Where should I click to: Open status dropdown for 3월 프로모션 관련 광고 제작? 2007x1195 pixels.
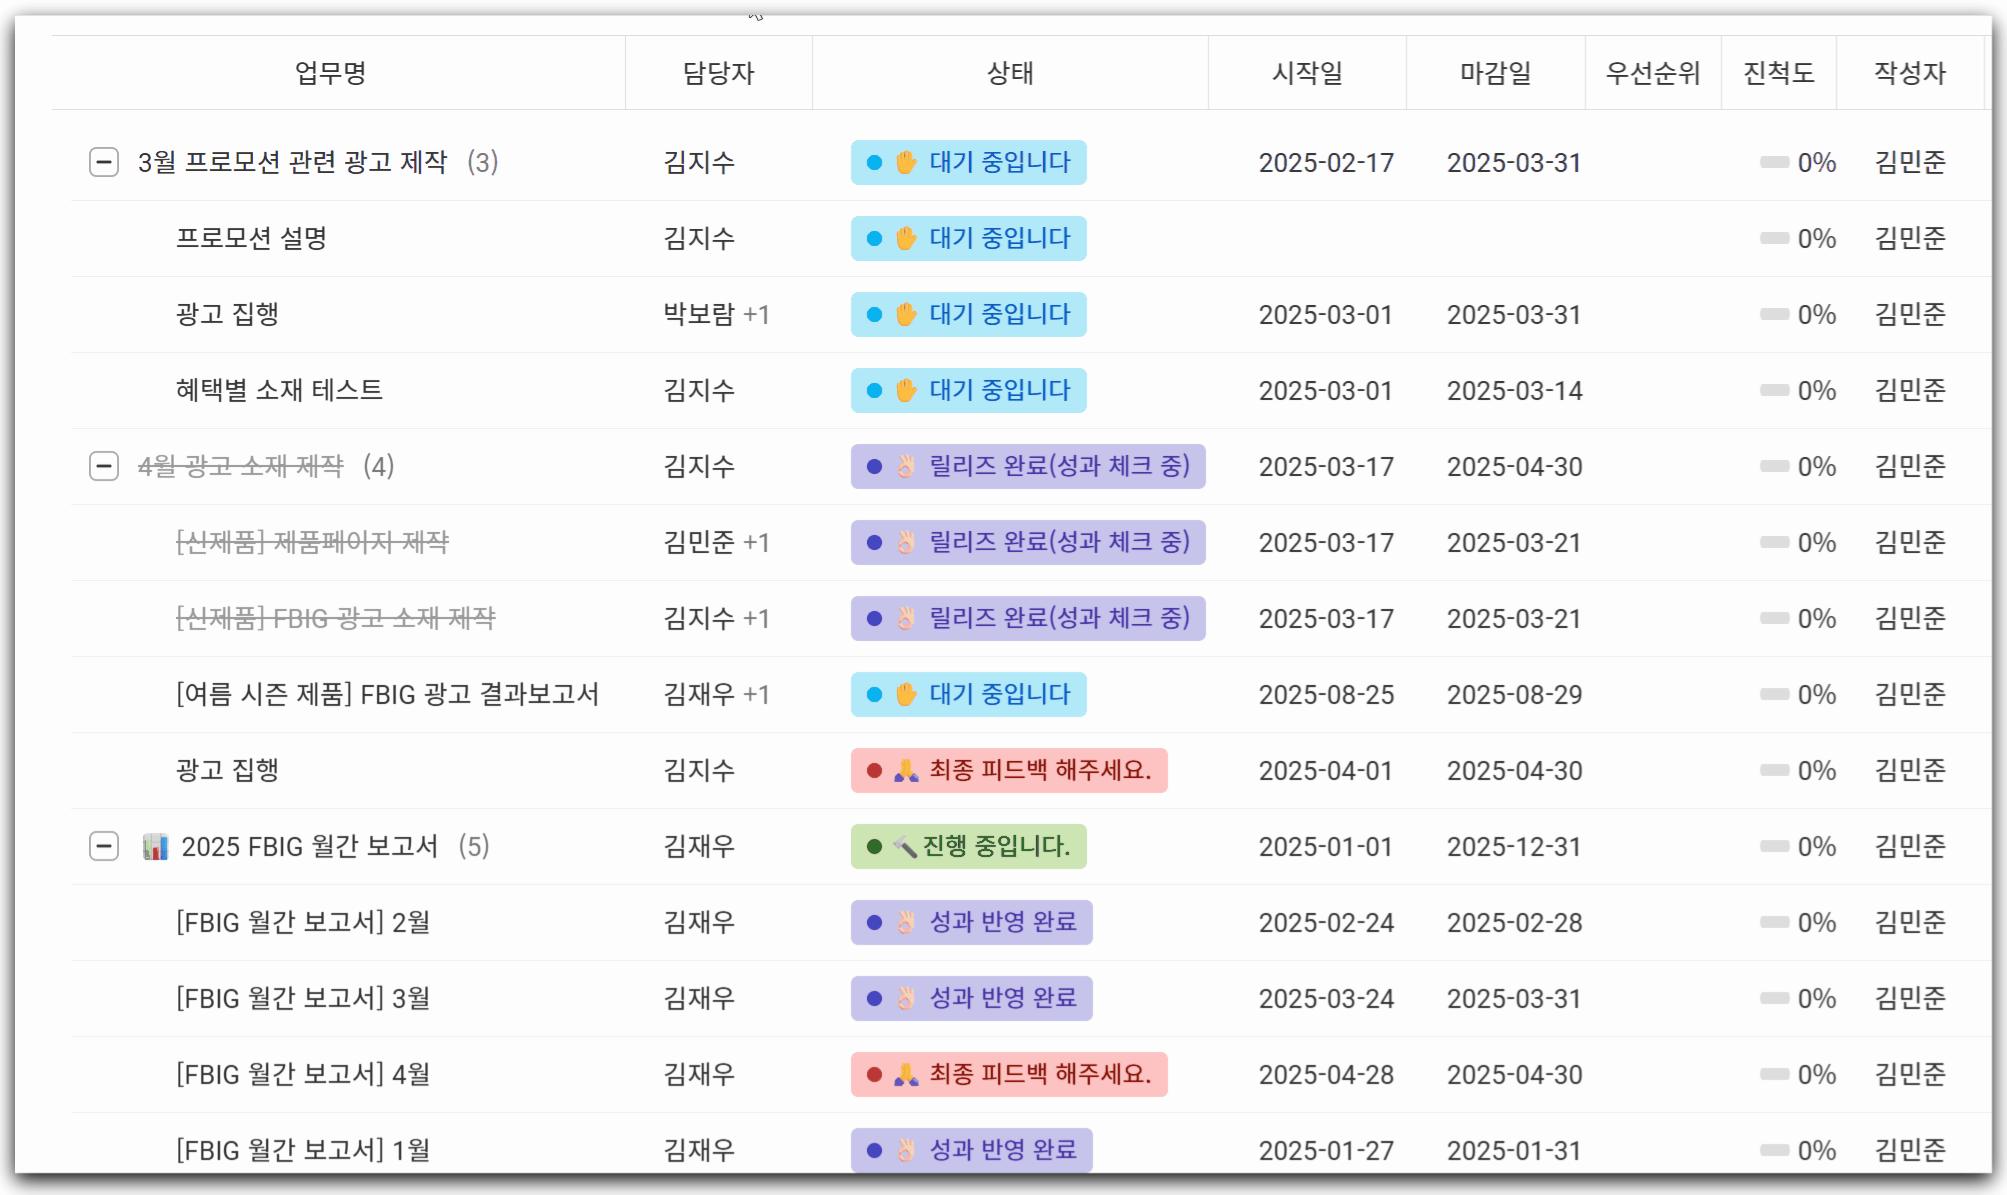tap(968, 162)
